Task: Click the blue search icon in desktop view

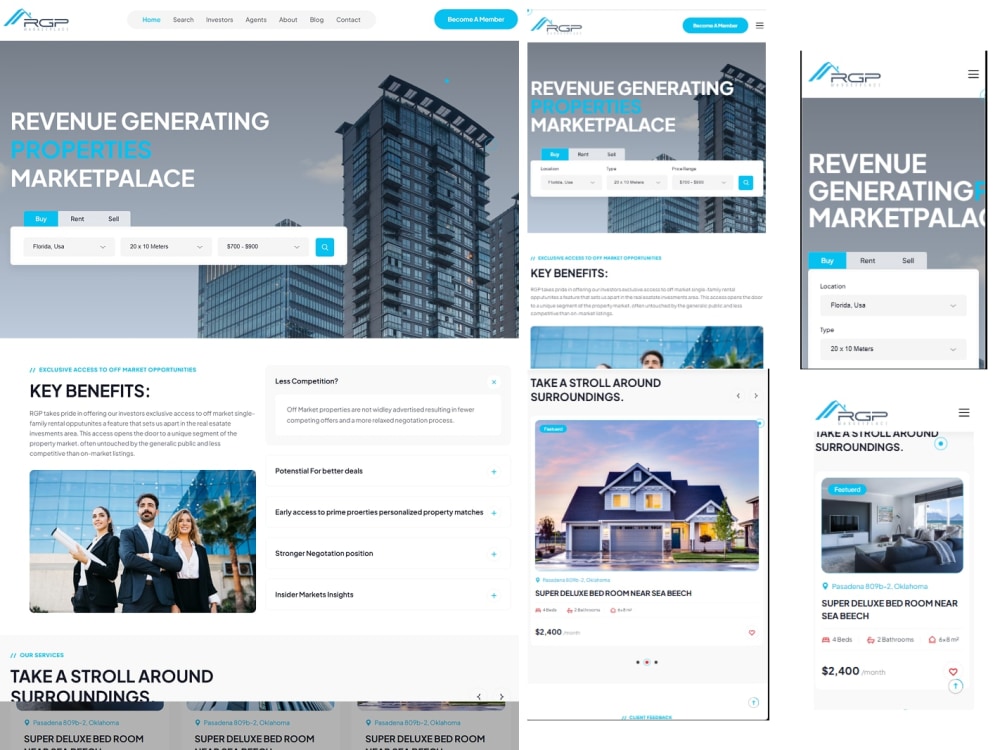Action: 325,247
